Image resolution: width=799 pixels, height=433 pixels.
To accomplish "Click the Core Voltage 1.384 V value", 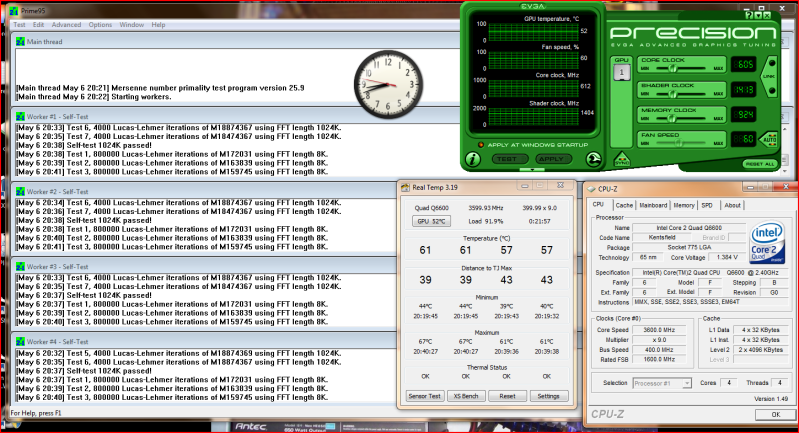I will (727, 257).
